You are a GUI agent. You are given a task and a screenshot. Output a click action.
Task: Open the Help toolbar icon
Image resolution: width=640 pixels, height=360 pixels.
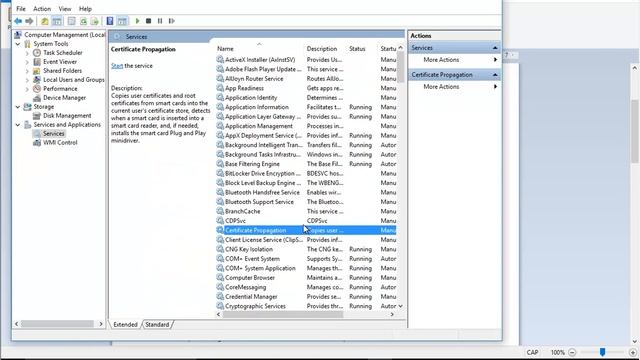pos(110,21)
